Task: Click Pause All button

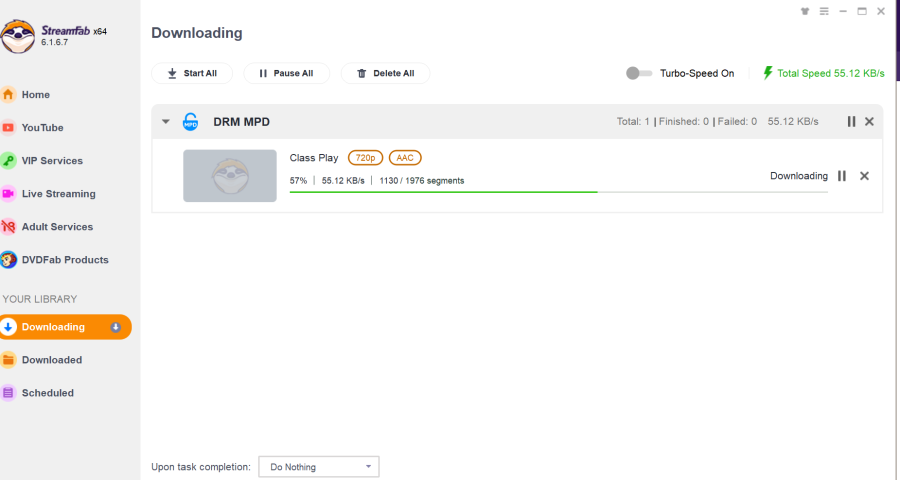Action: click(x=286, y=73)
